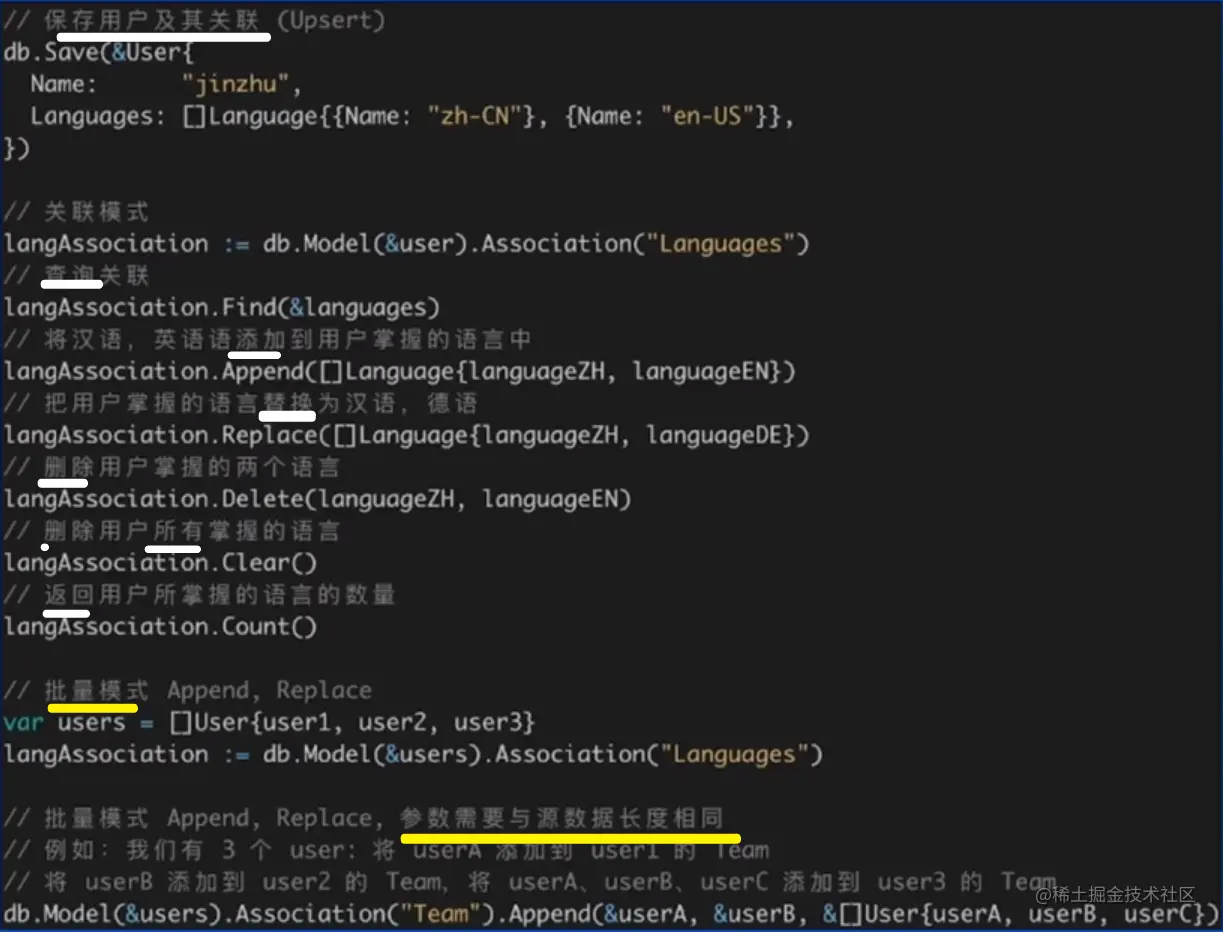Click the line "var users = []User{user1, user2, user3}"

click(x=270, y=722)
